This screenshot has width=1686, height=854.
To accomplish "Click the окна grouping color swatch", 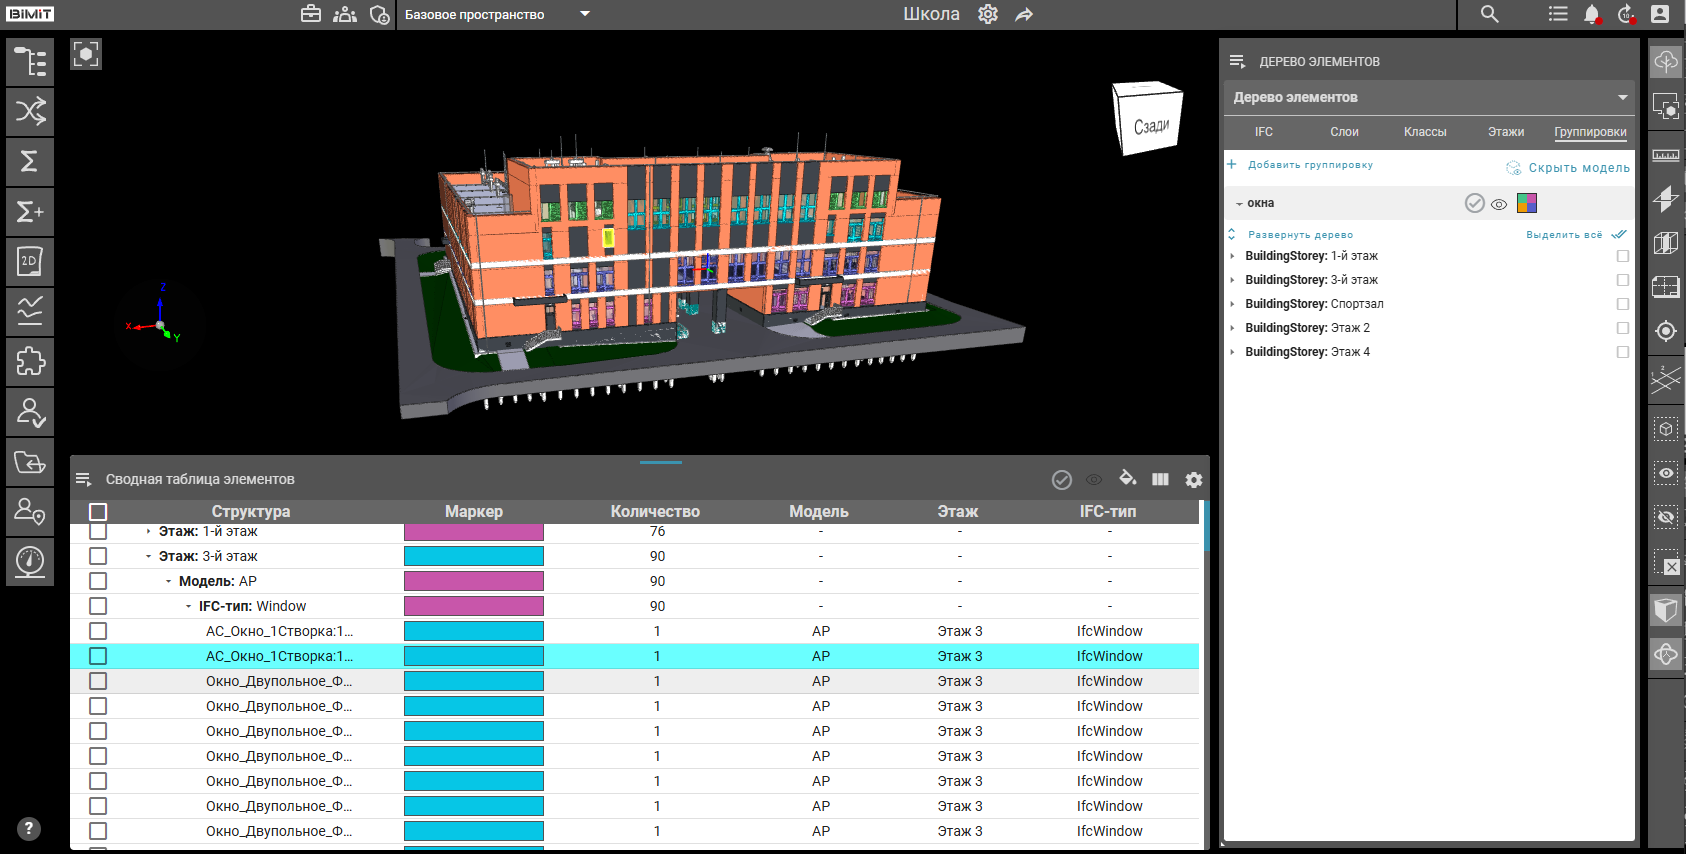I will [1526, 203].
